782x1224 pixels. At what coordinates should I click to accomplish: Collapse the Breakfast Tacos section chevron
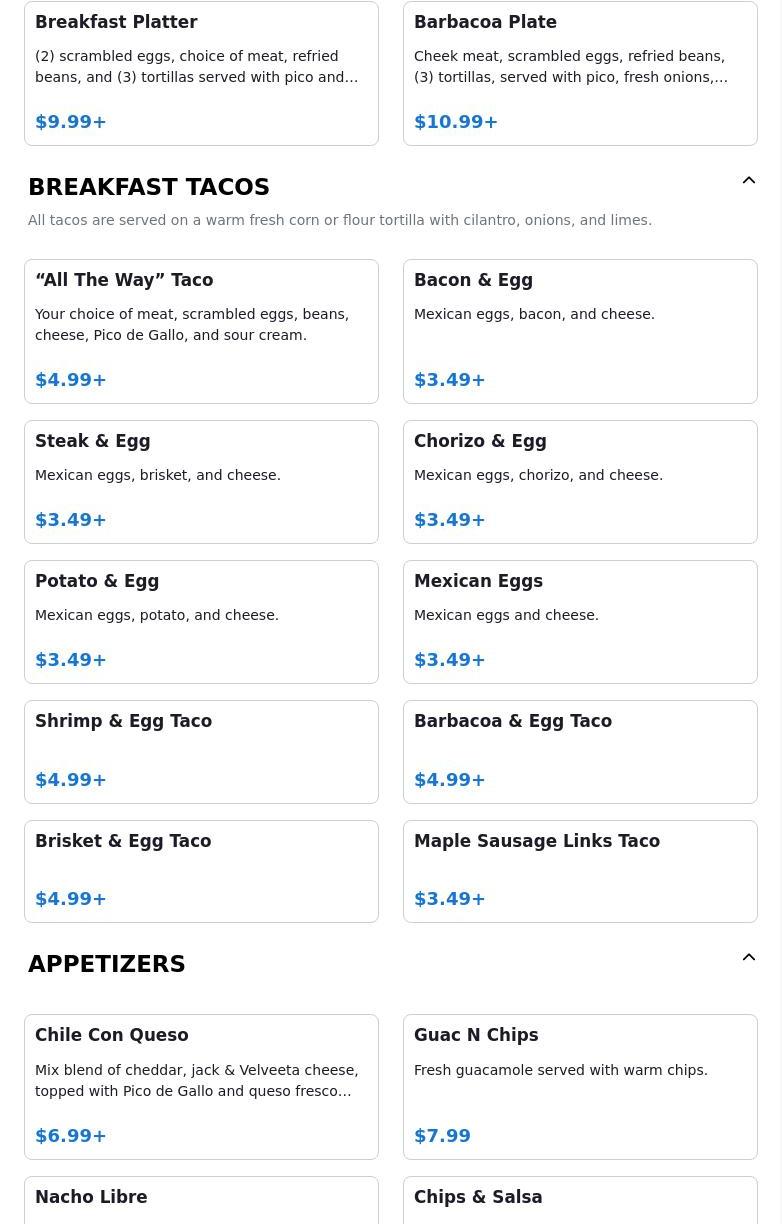(x=748, y=181)
